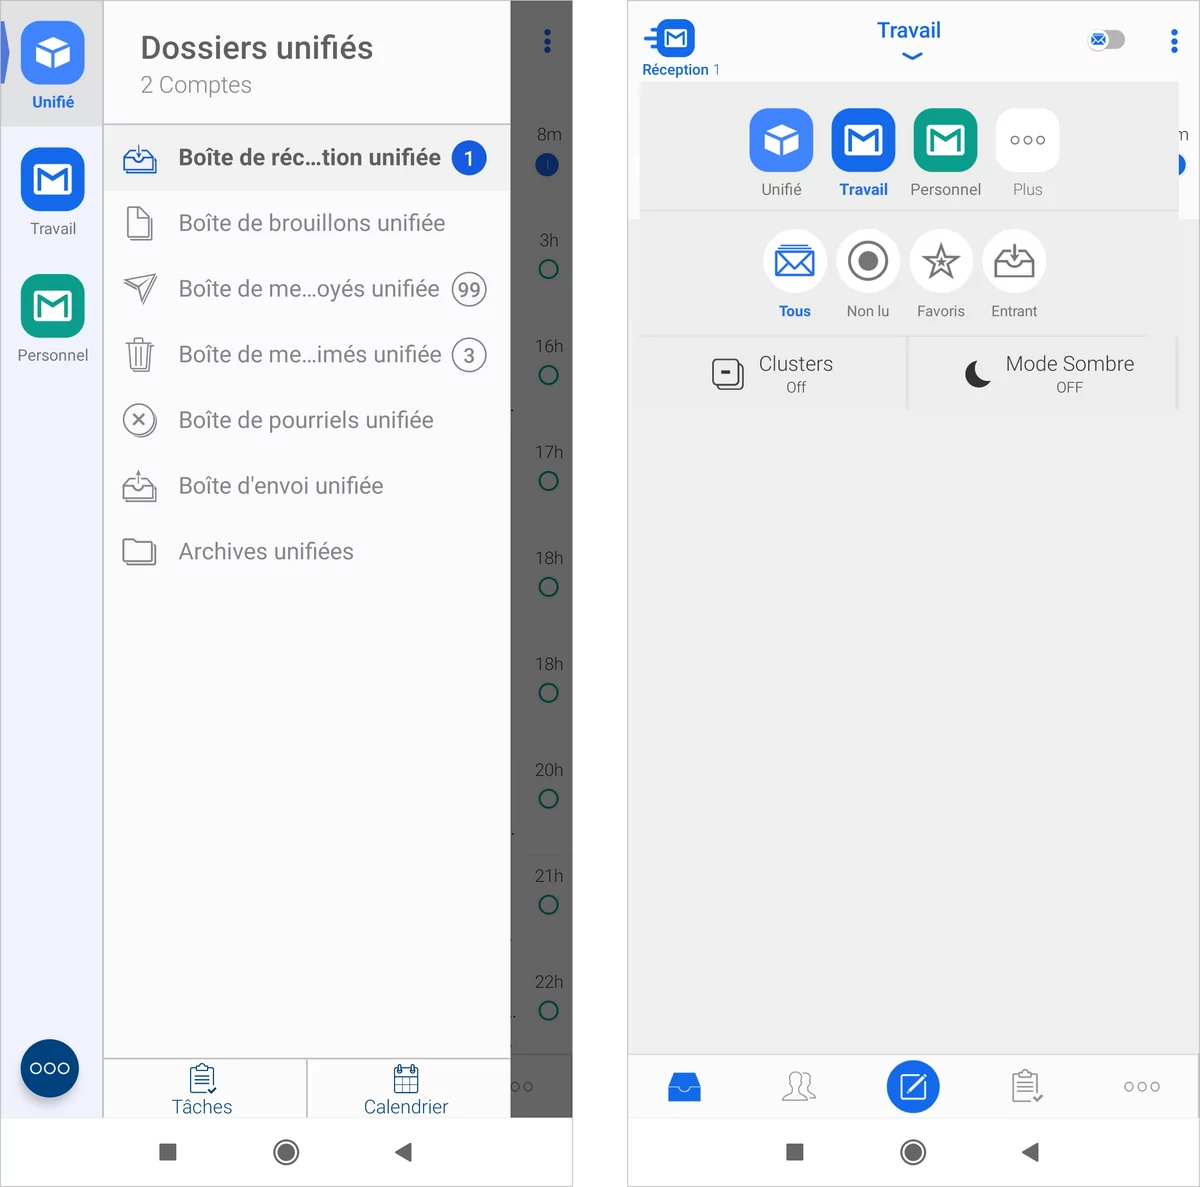Select the Entrant filter
1200x1187 pixels.
pos(1014,274)
